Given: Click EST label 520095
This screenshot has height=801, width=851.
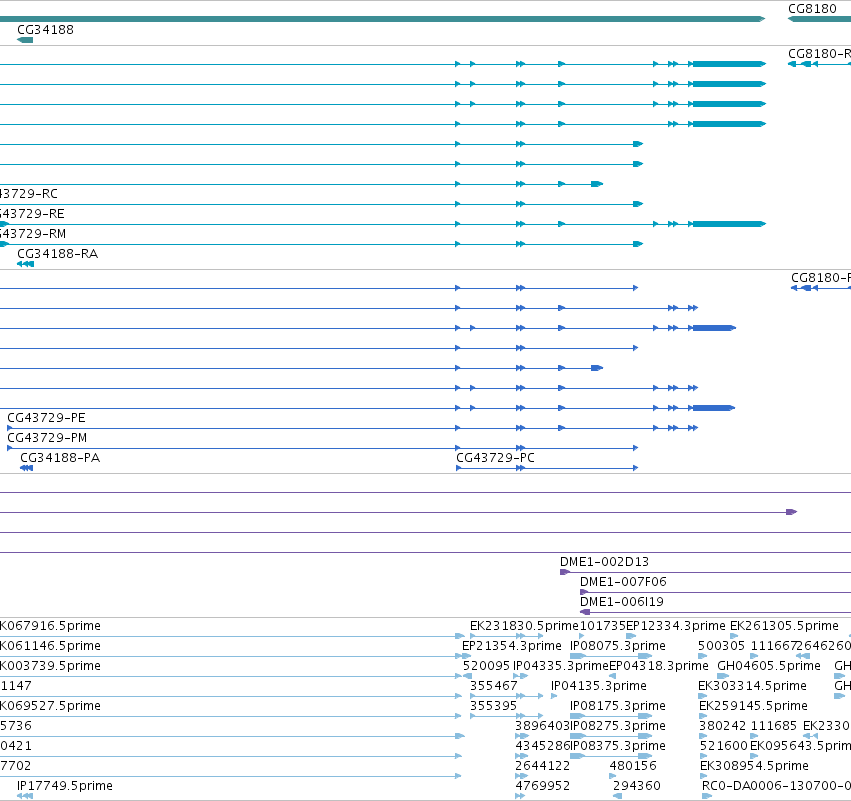Looking at the screenshot, I should pos(486,666).
